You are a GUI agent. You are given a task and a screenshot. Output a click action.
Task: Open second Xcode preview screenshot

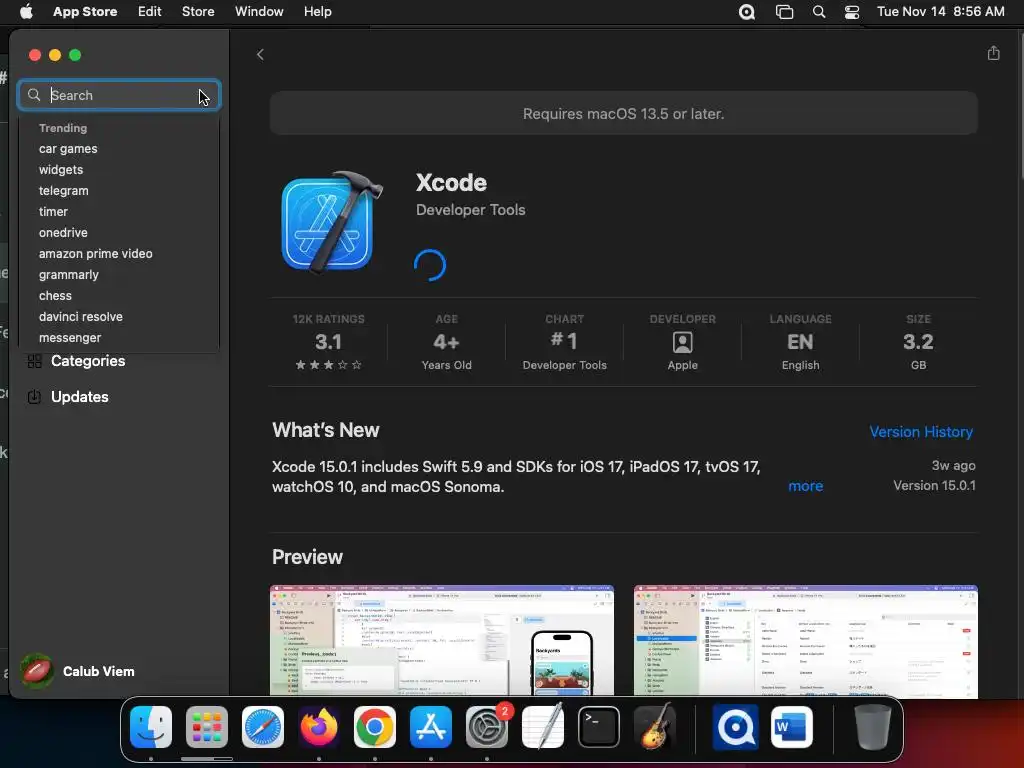tap(805, 641)
